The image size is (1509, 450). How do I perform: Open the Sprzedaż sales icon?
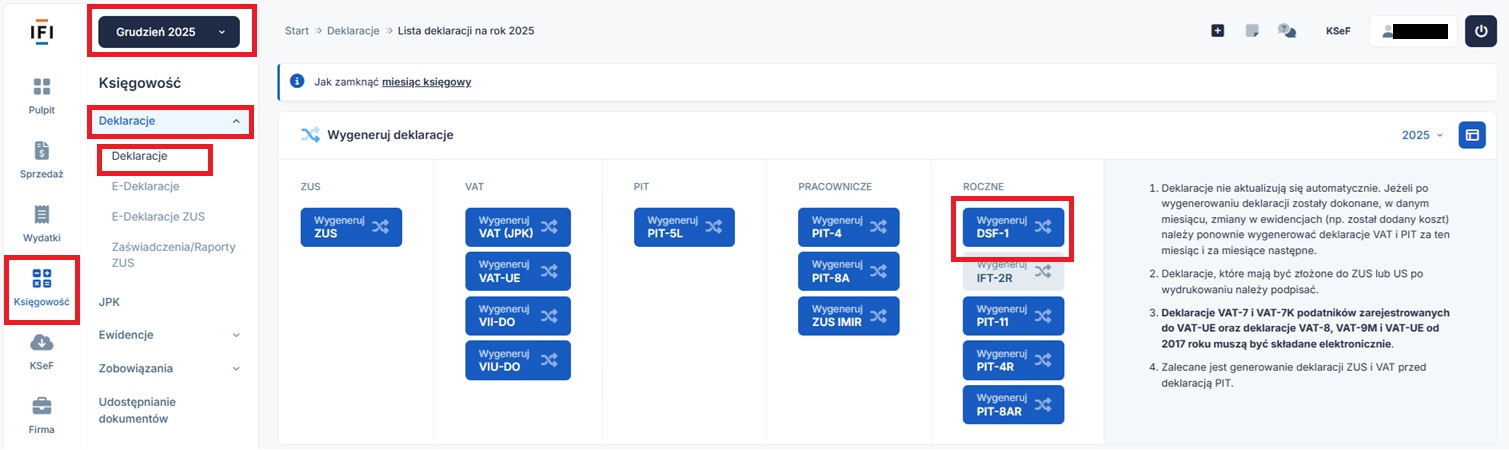coord(41,159)
